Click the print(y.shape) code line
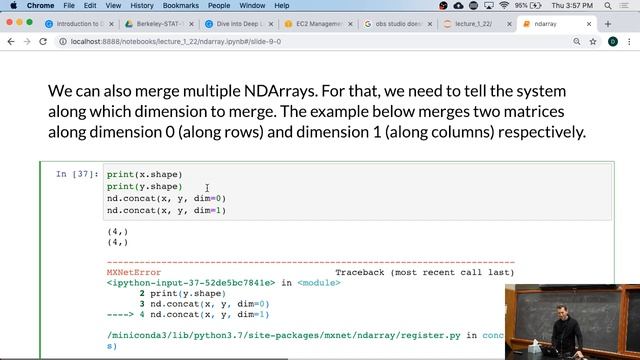 [144, 187]
